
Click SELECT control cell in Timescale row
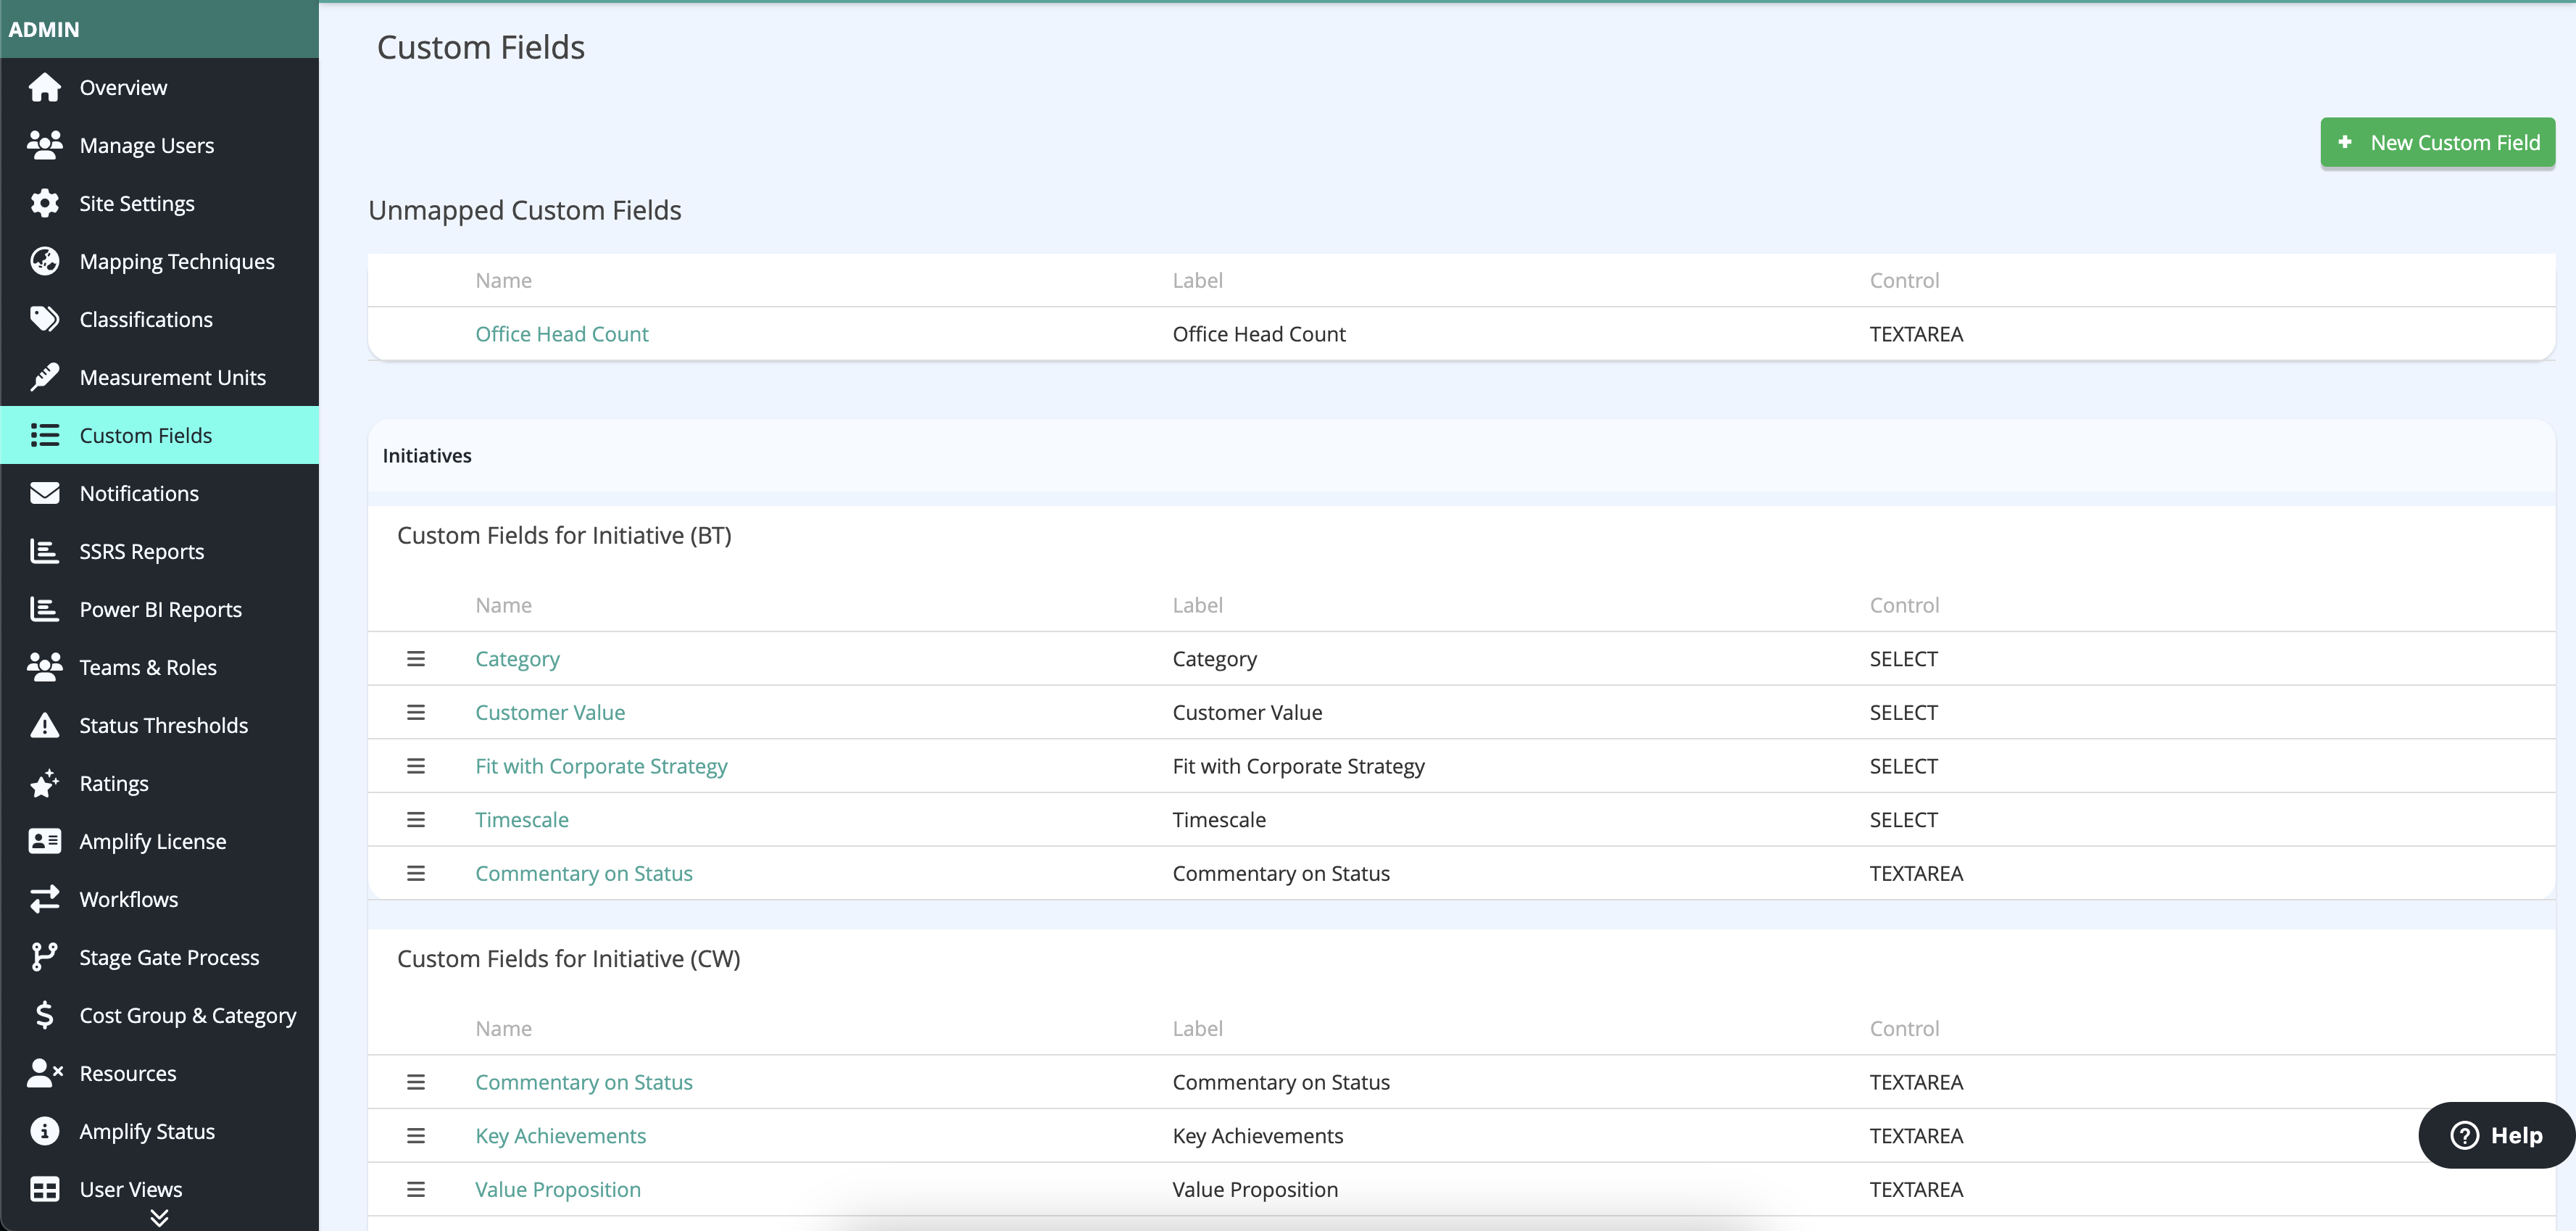click(x=1903, y=820)
